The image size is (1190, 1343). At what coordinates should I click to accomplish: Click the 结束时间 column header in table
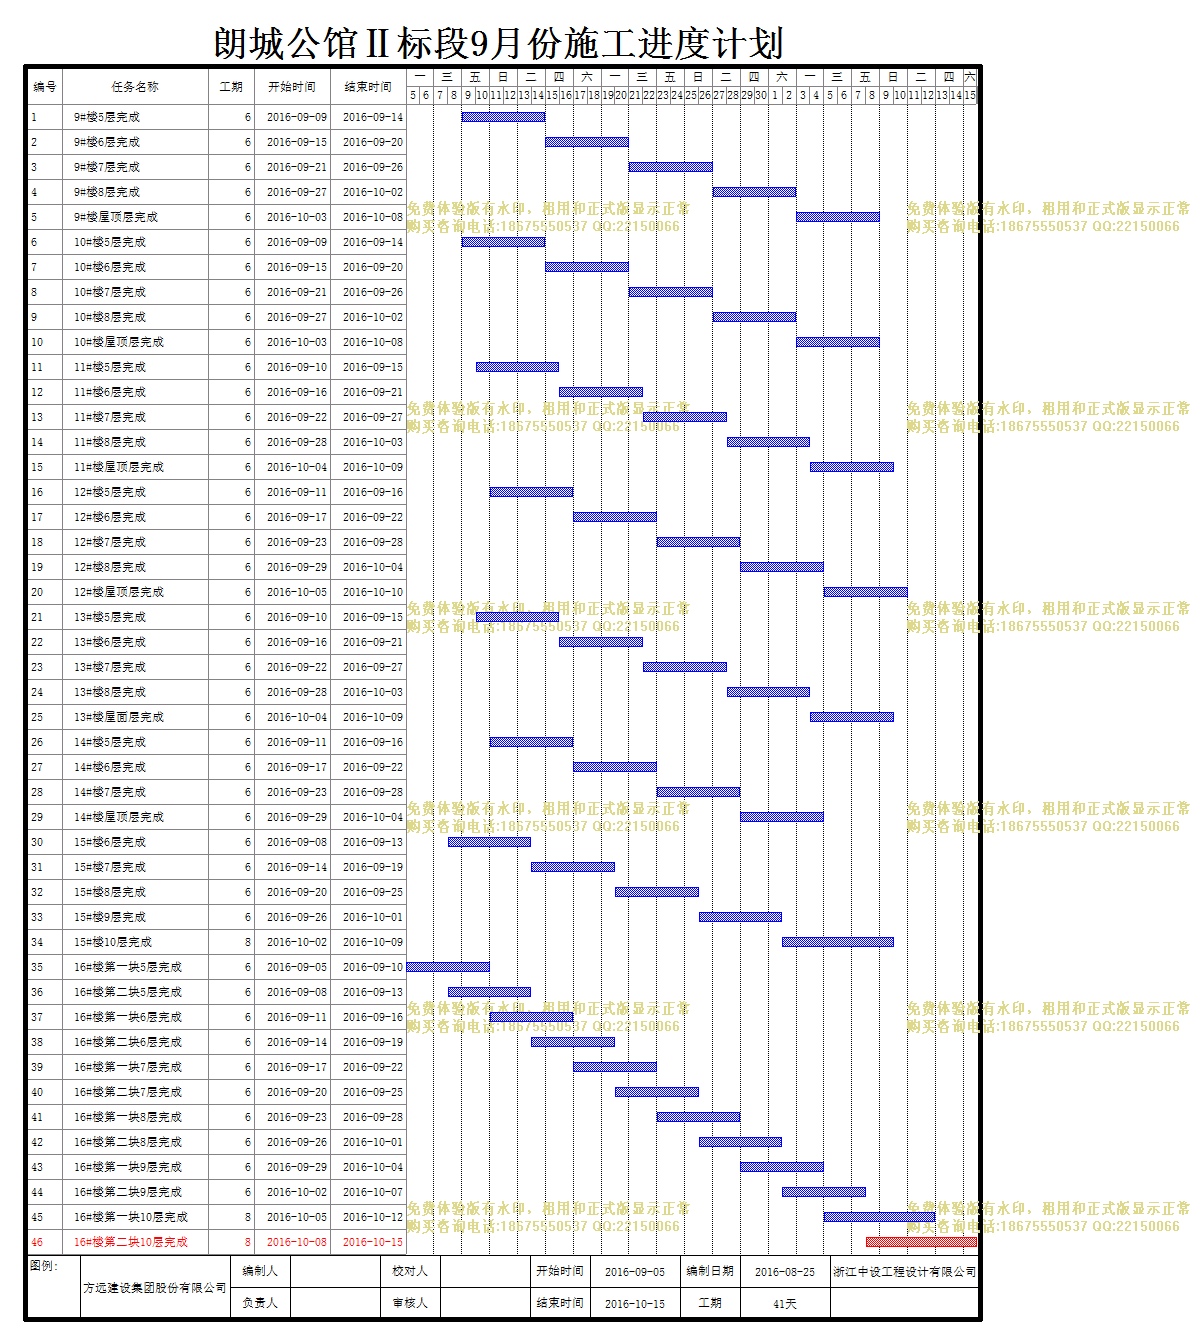(x=368, y=87)
